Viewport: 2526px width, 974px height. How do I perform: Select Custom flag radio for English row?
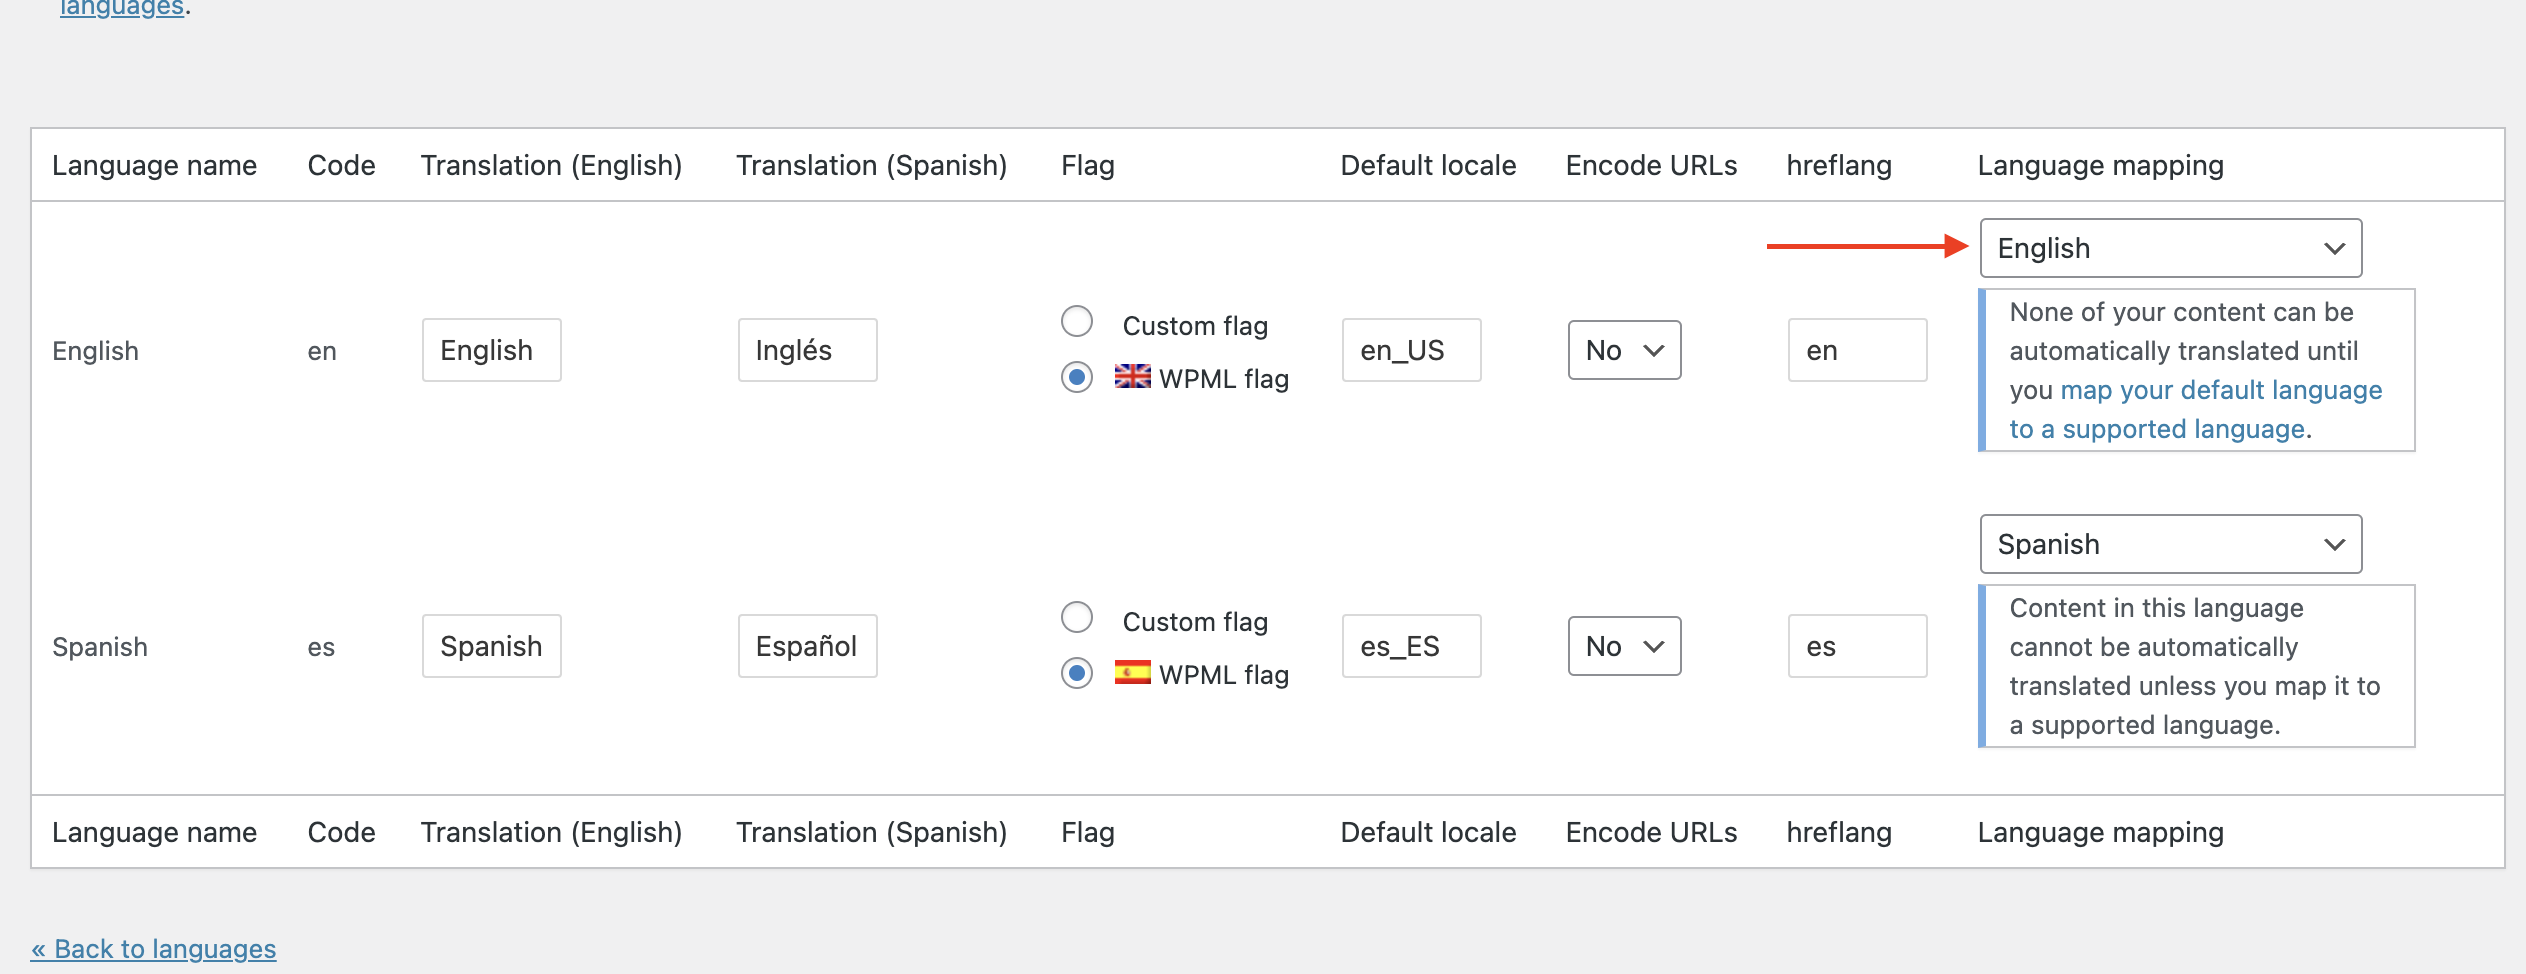point(1077,321)
